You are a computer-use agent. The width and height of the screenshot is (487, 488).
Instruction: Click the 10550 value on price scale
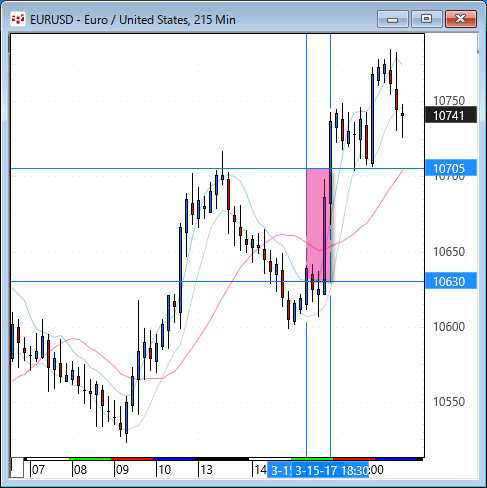(x=449, y=402)
